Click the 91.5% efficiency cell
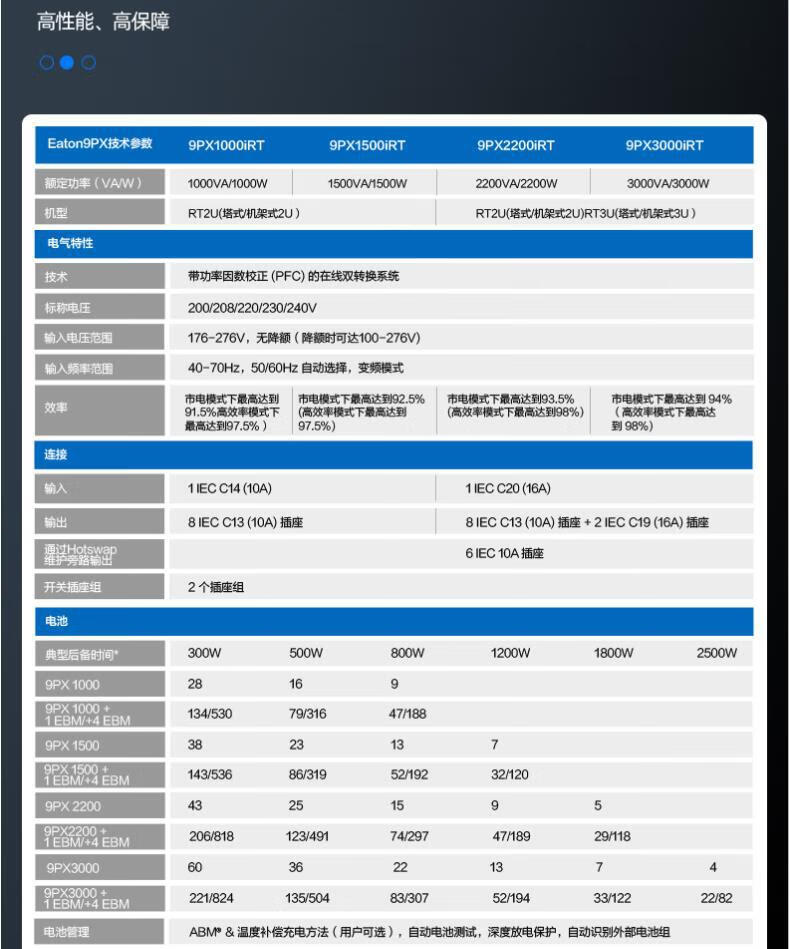The image size is (790, 949). [232, 412]
